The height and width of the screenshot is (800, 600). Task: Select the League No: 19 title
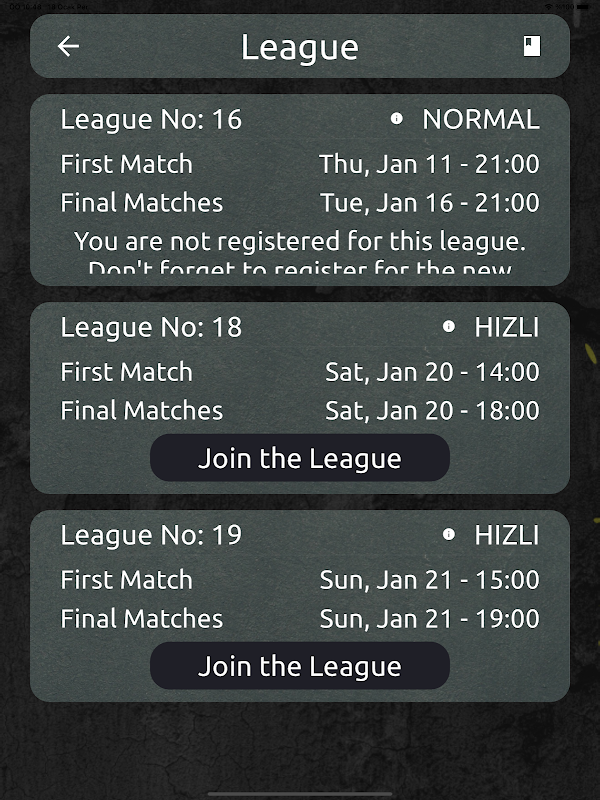[151, 535]
